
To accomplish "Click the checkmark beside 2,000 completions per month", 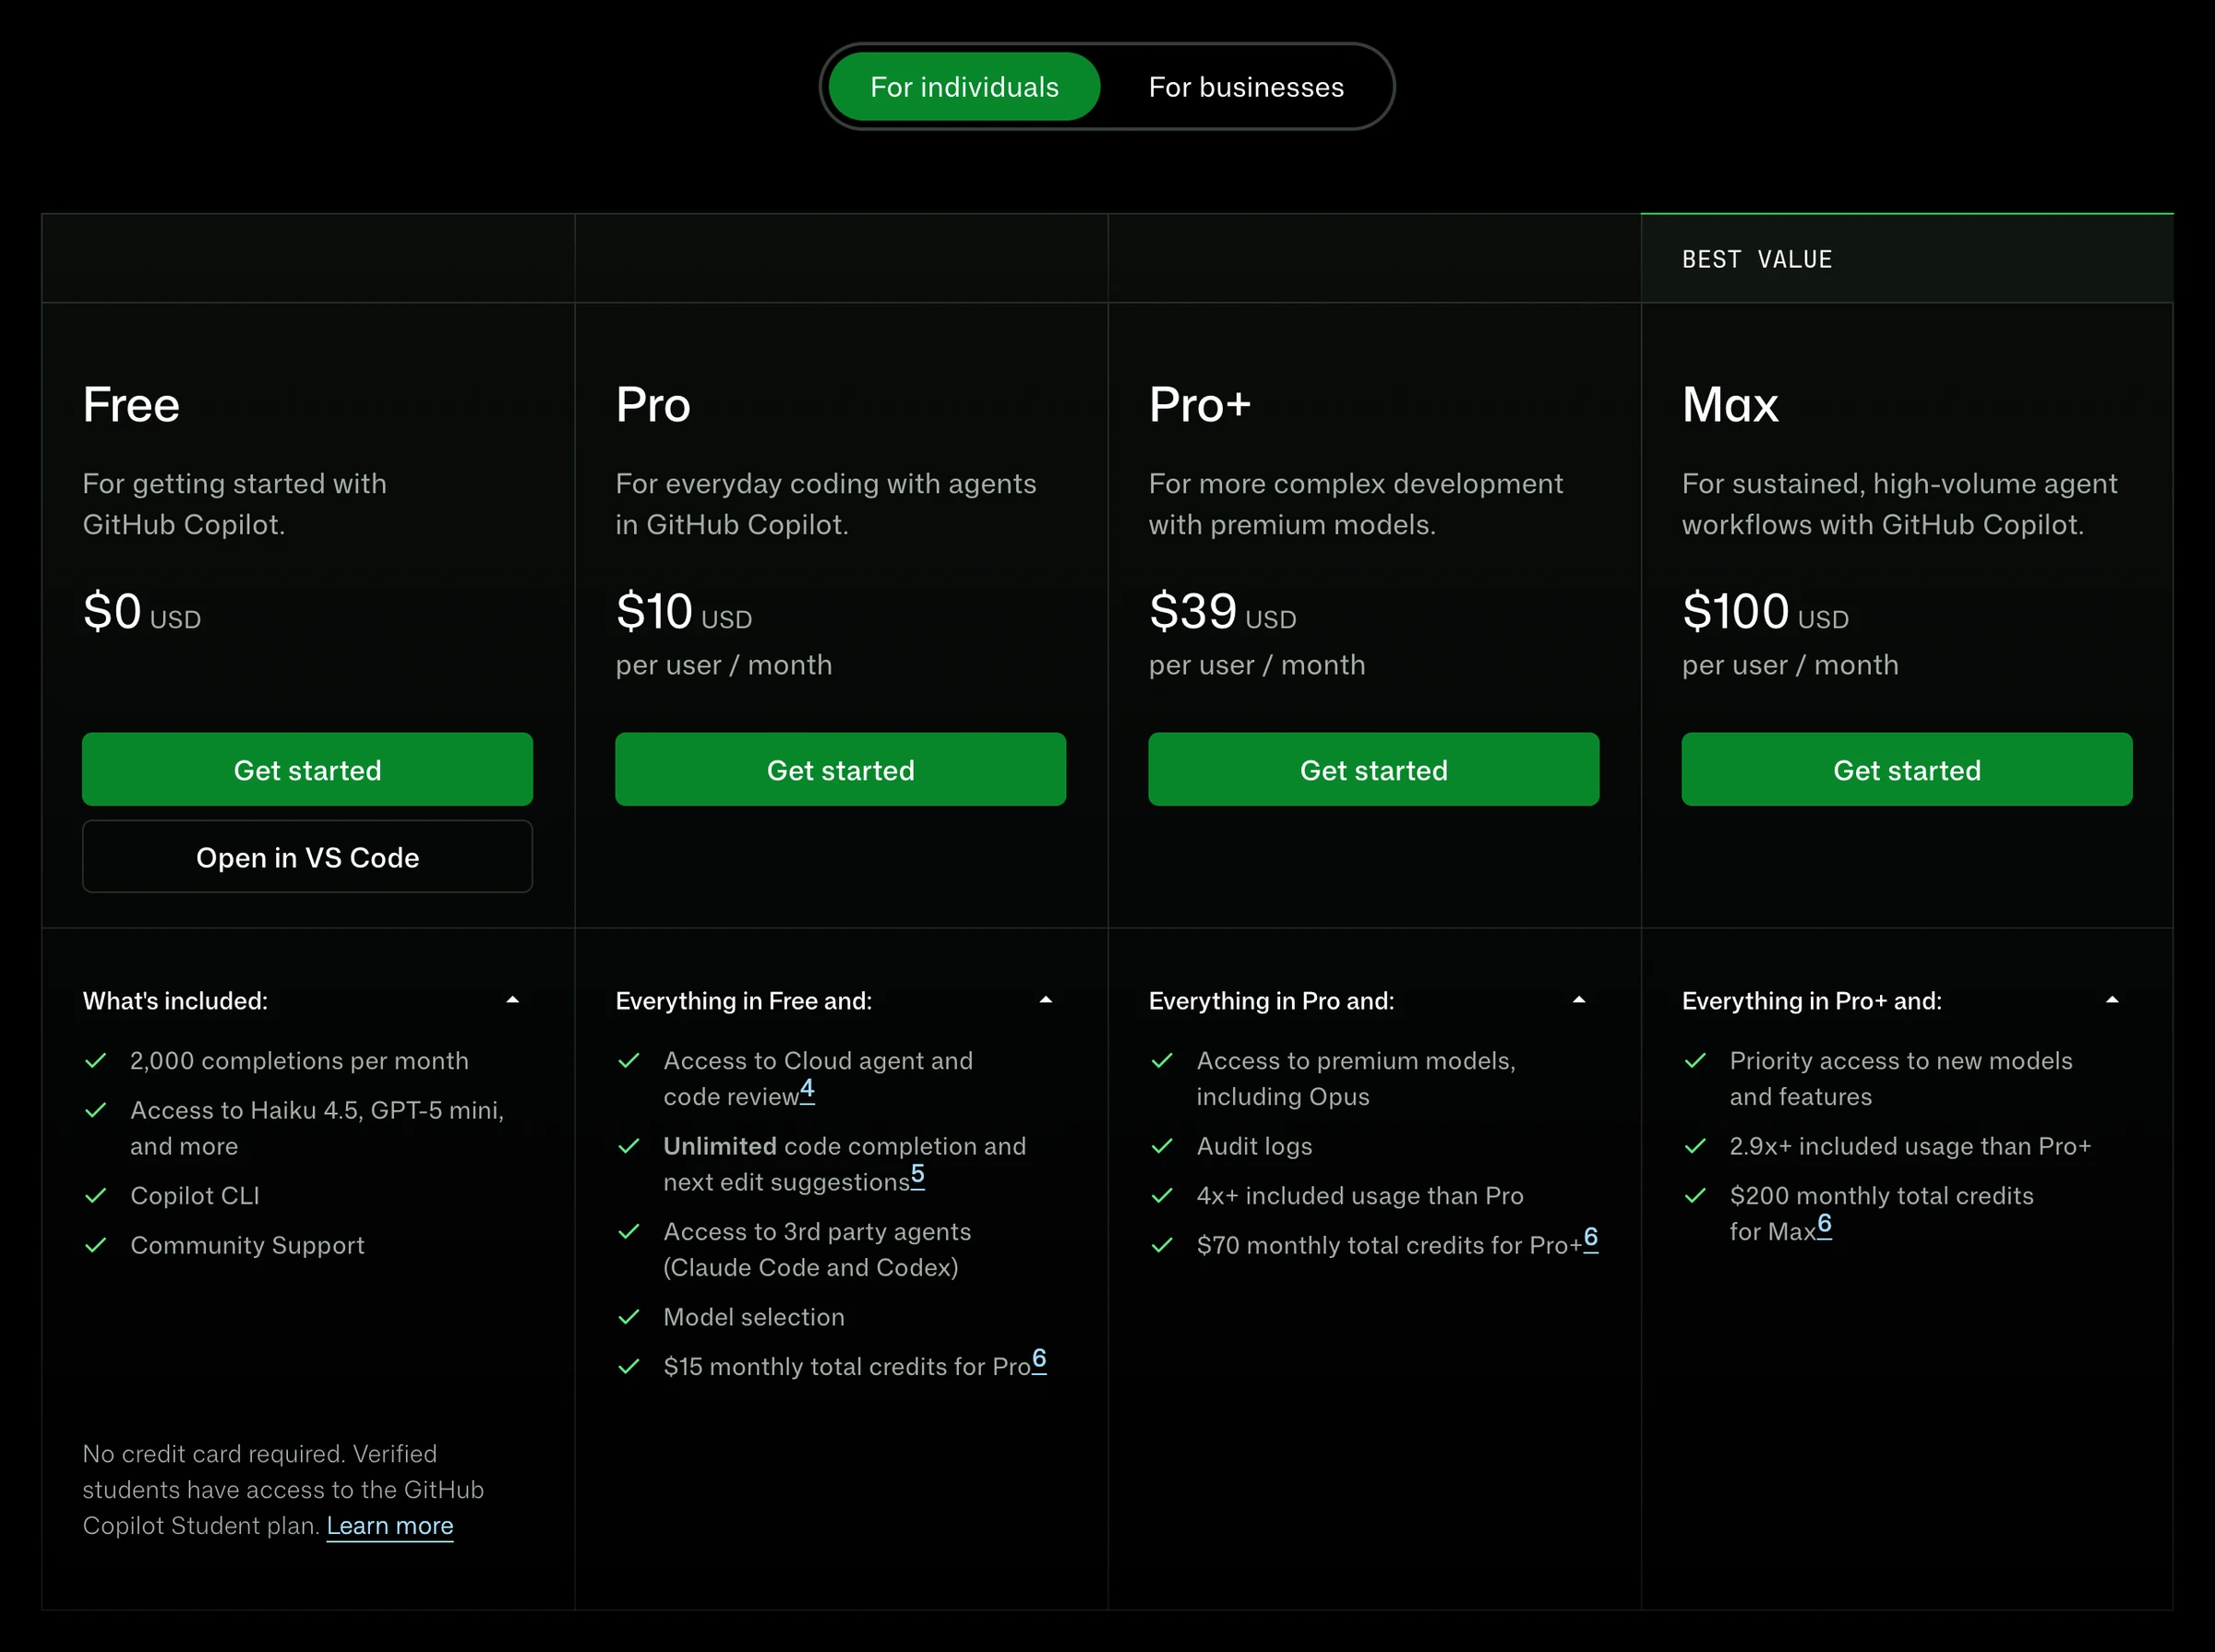I will click(x=96, y=1061).
